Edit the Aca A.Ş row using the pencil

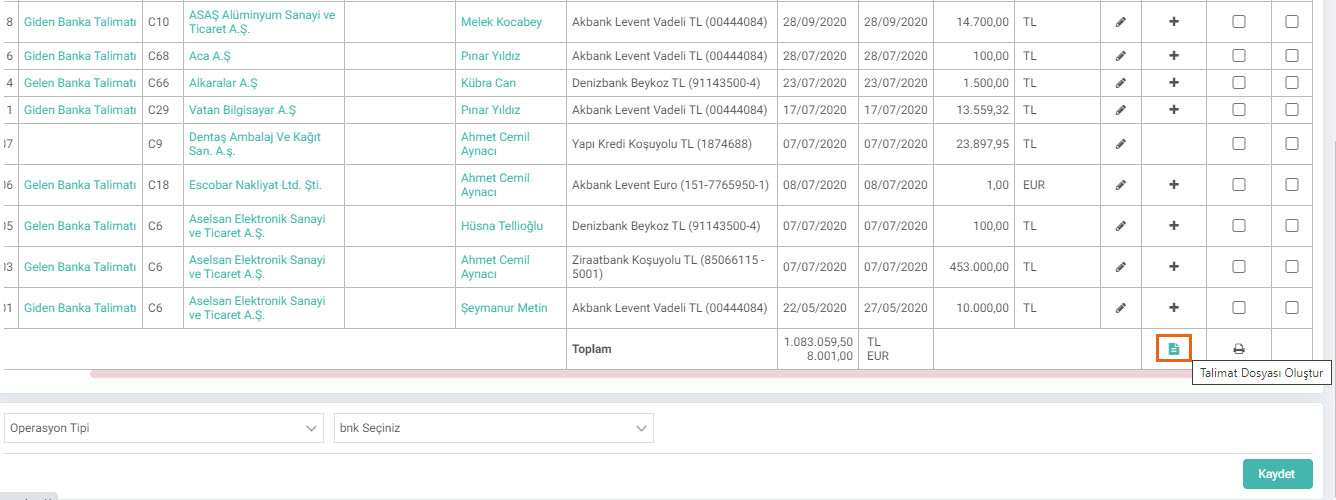[x=1121, y=56]
